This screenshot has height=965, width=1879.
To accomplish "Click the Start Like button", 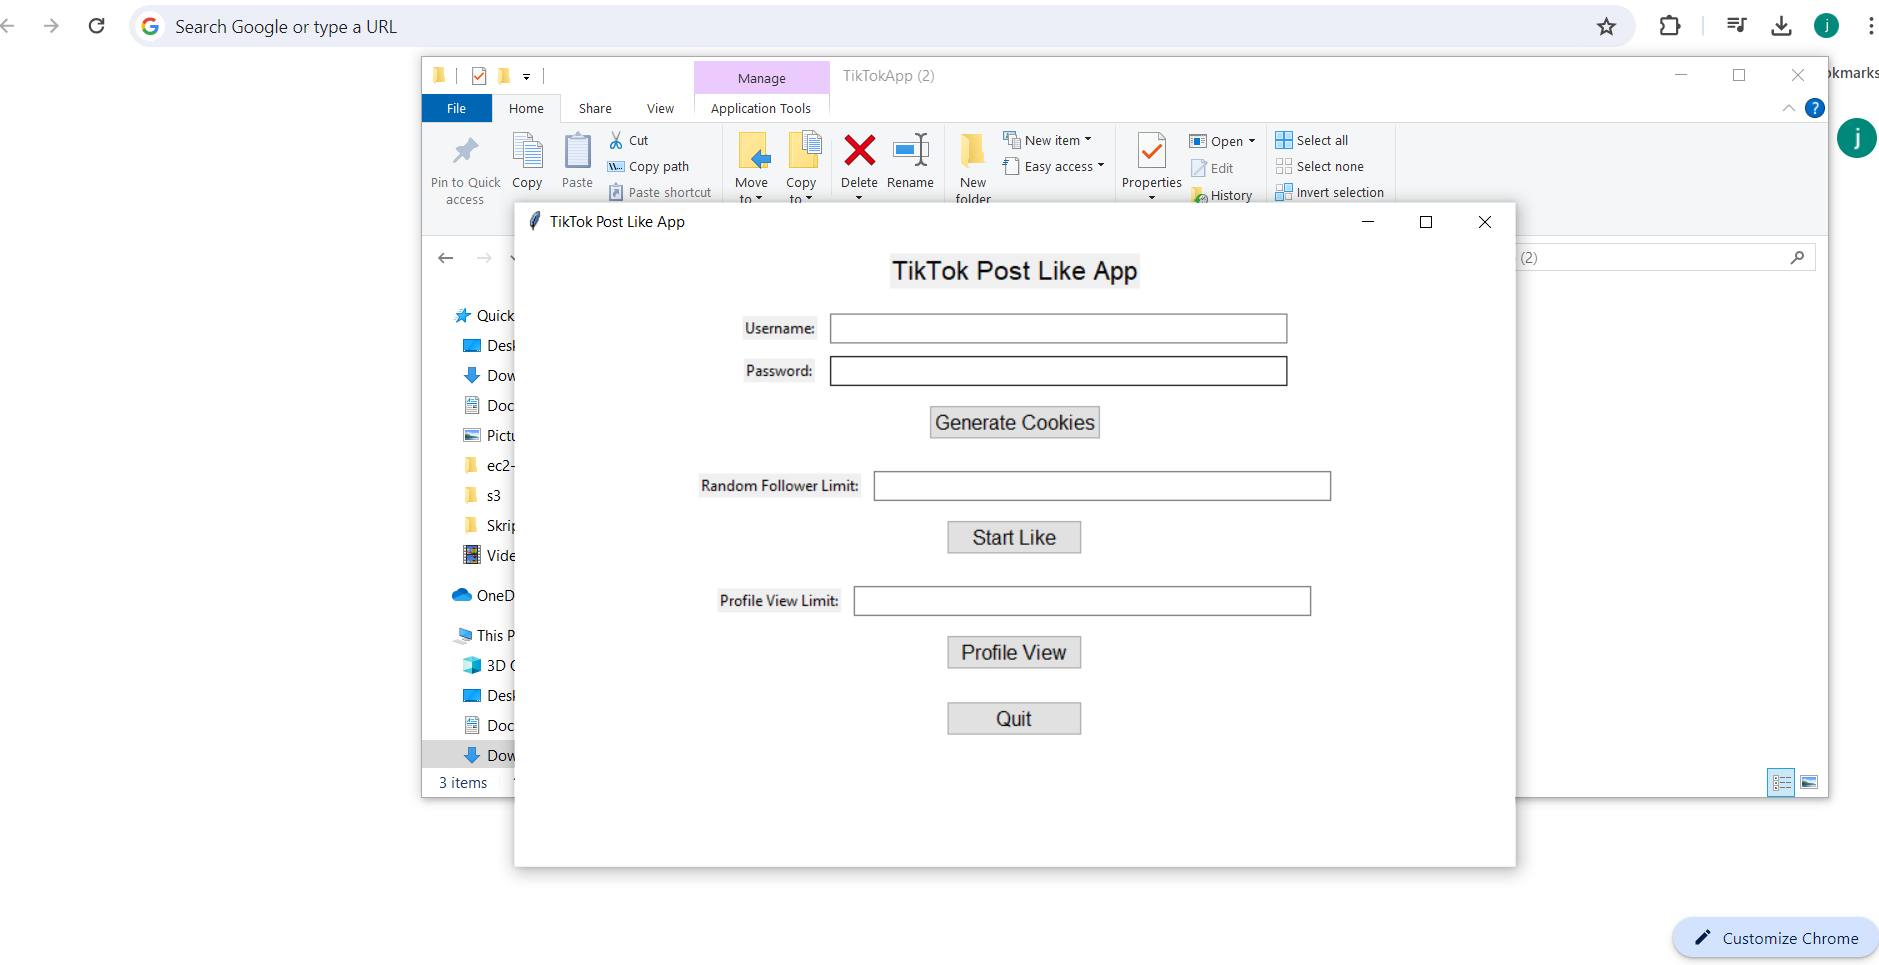I will [1014, 537].
